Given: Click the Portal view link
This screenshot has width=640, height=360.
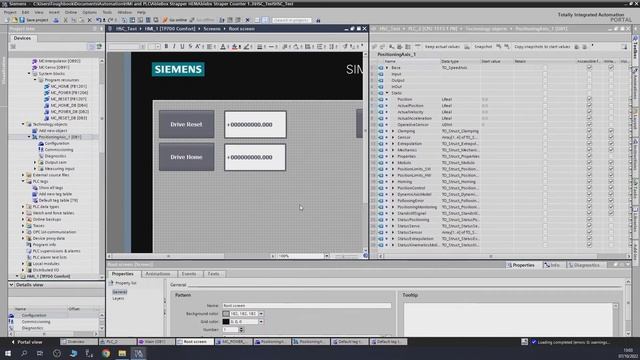Looking at the screenshot, I should pos(27,342).
